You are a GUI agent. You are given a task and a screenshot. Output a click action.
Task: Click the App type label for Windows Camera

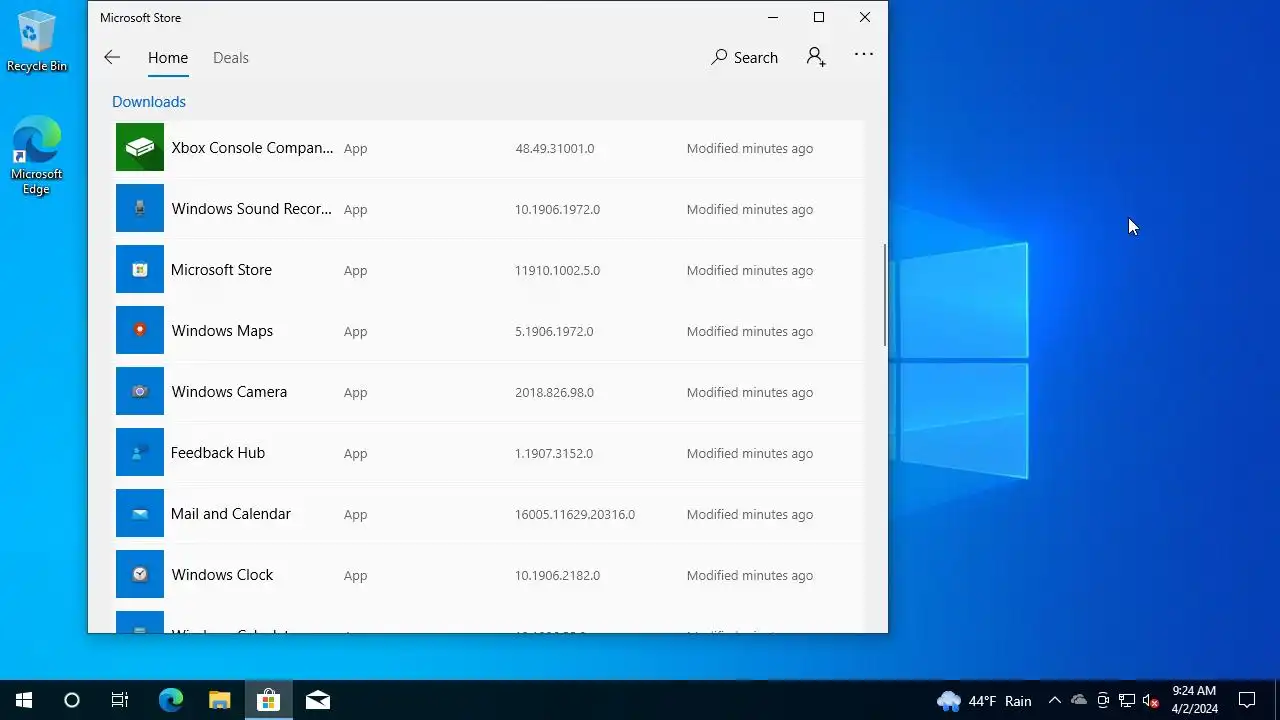[x=356, y=393]
